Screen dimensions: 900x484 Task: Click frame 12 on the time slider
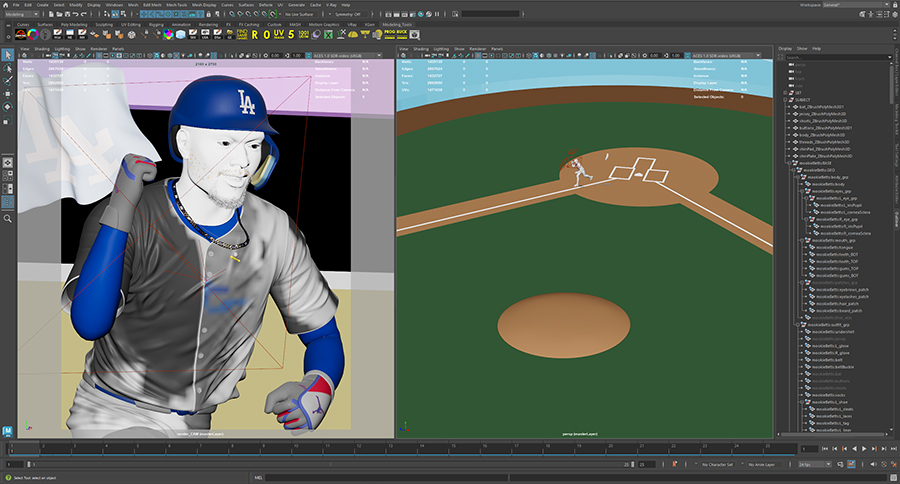(359, 448)
